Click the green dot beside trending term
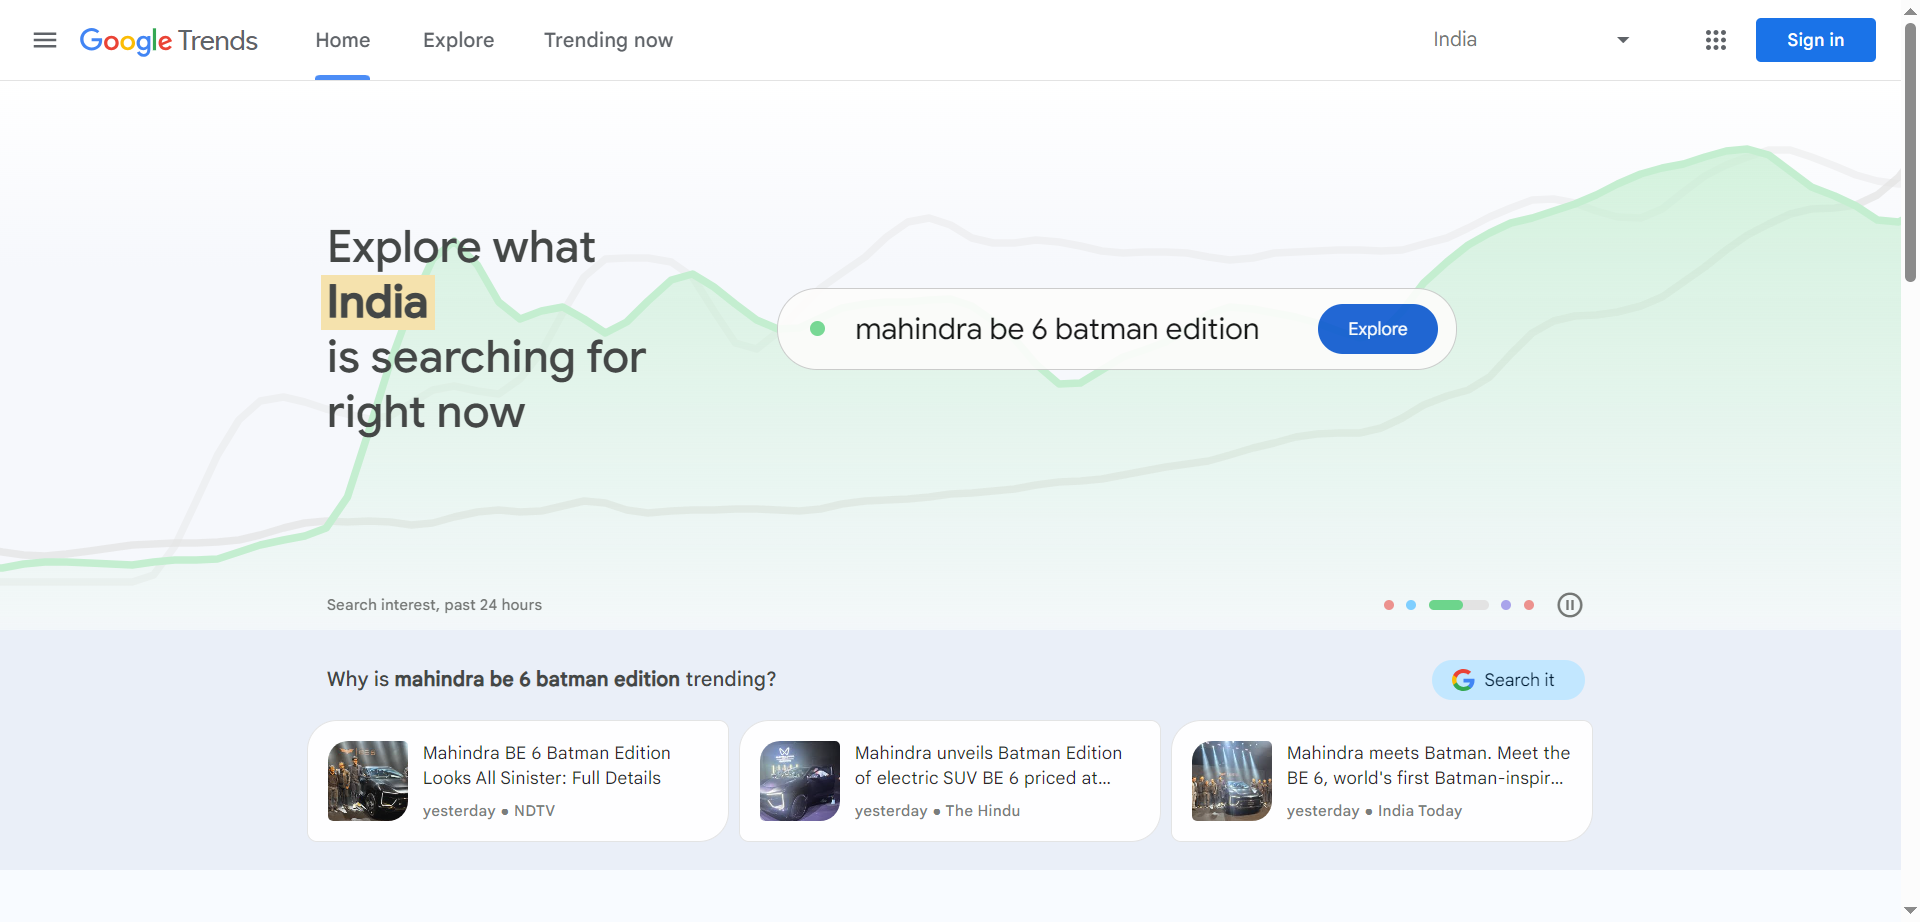Image resolution: width=1920 pixels, height=922 pixels. point(817,329)
